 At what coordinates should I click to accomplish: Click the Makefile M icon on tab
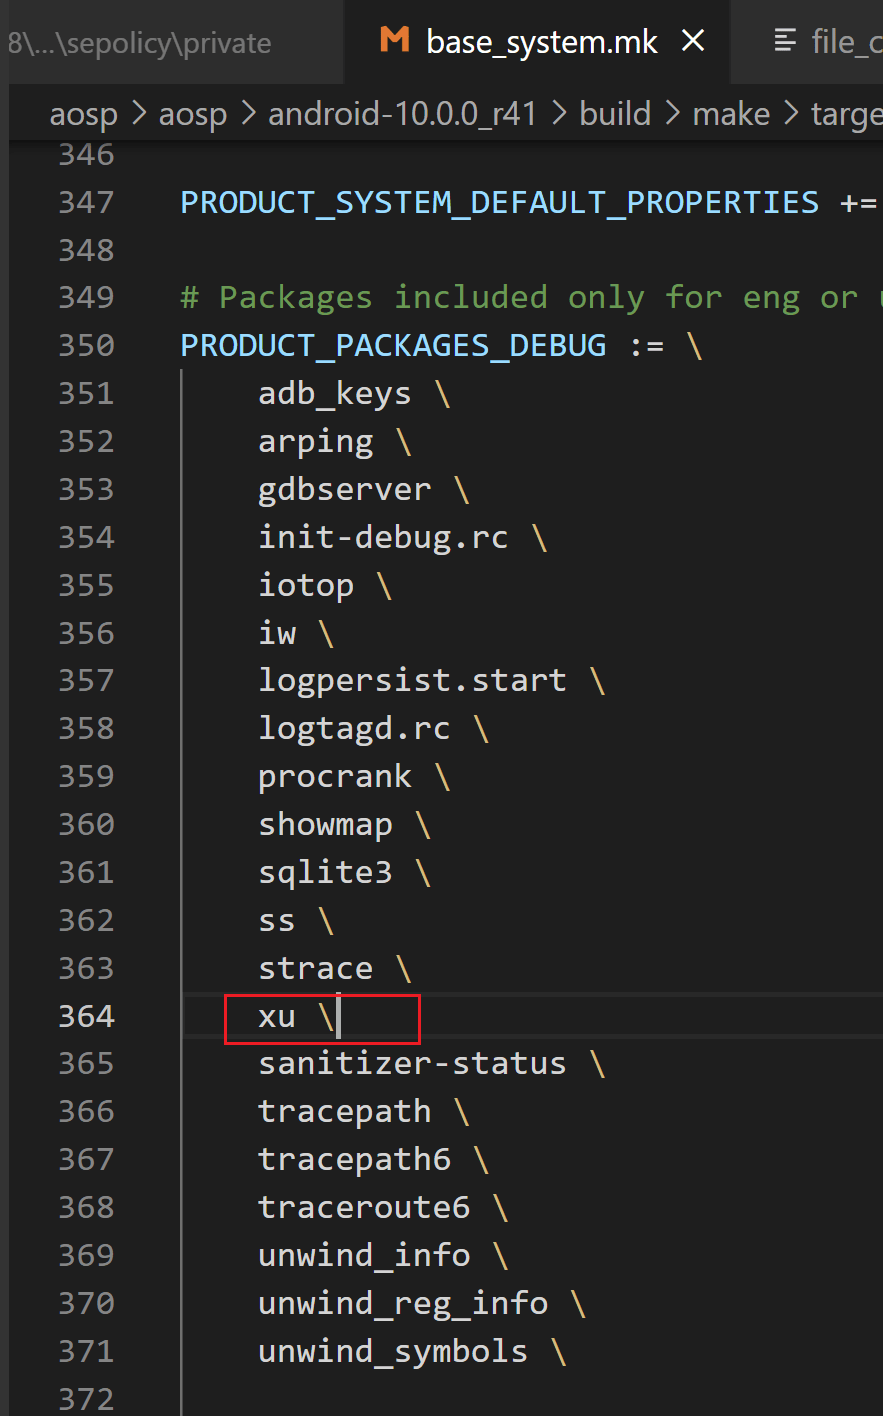click(395, 41)
